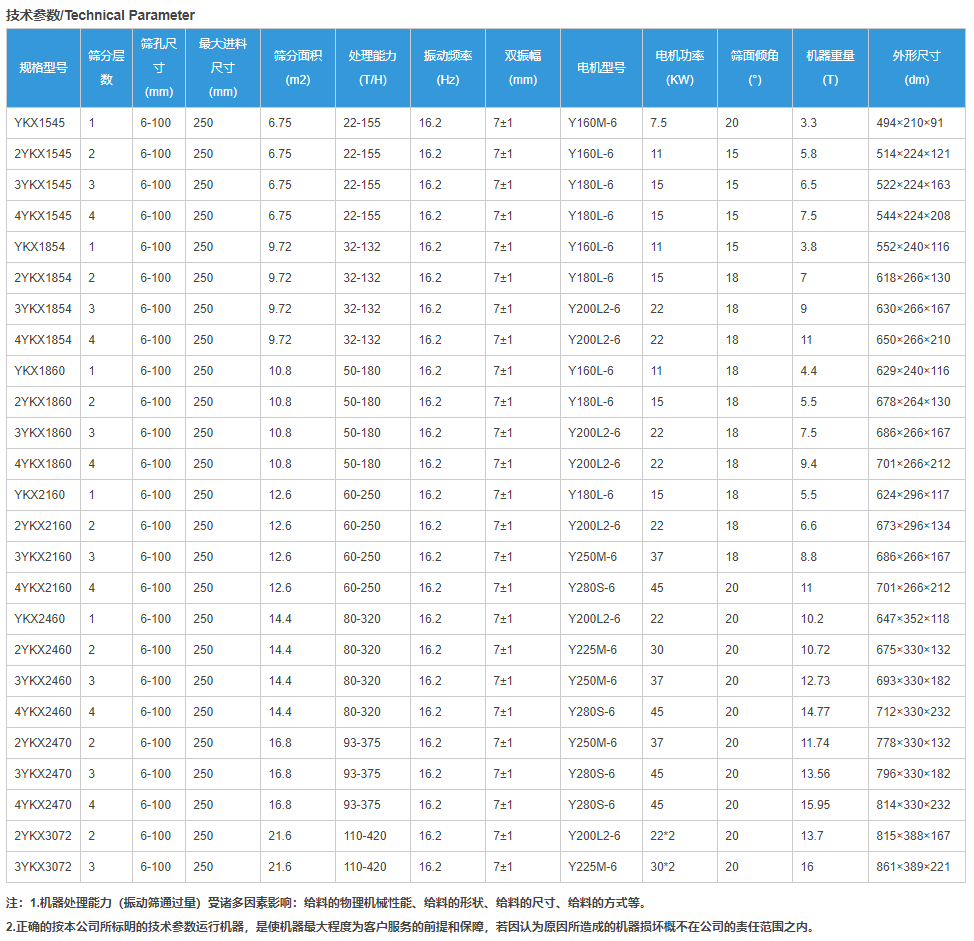Click the 电机型号 column header
This screenshot has height=941, width=974.
[601, 68]
